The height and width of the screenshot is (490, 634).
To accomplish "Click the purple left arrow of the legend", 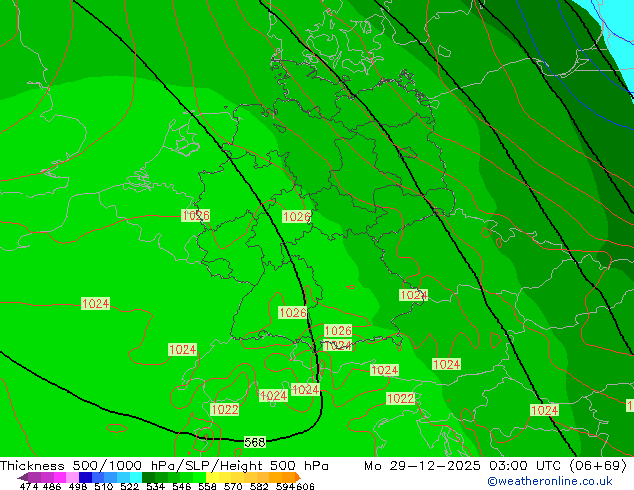I will click(23, 478).
